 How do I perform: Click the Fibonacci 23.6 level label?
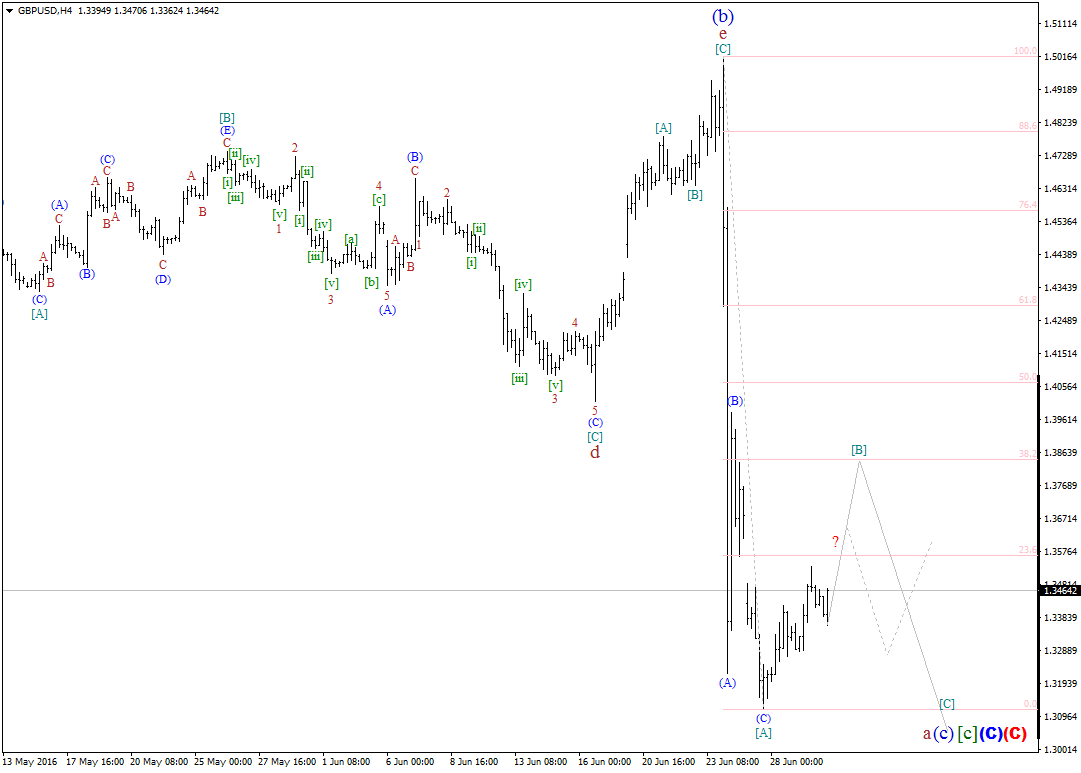1026,550
